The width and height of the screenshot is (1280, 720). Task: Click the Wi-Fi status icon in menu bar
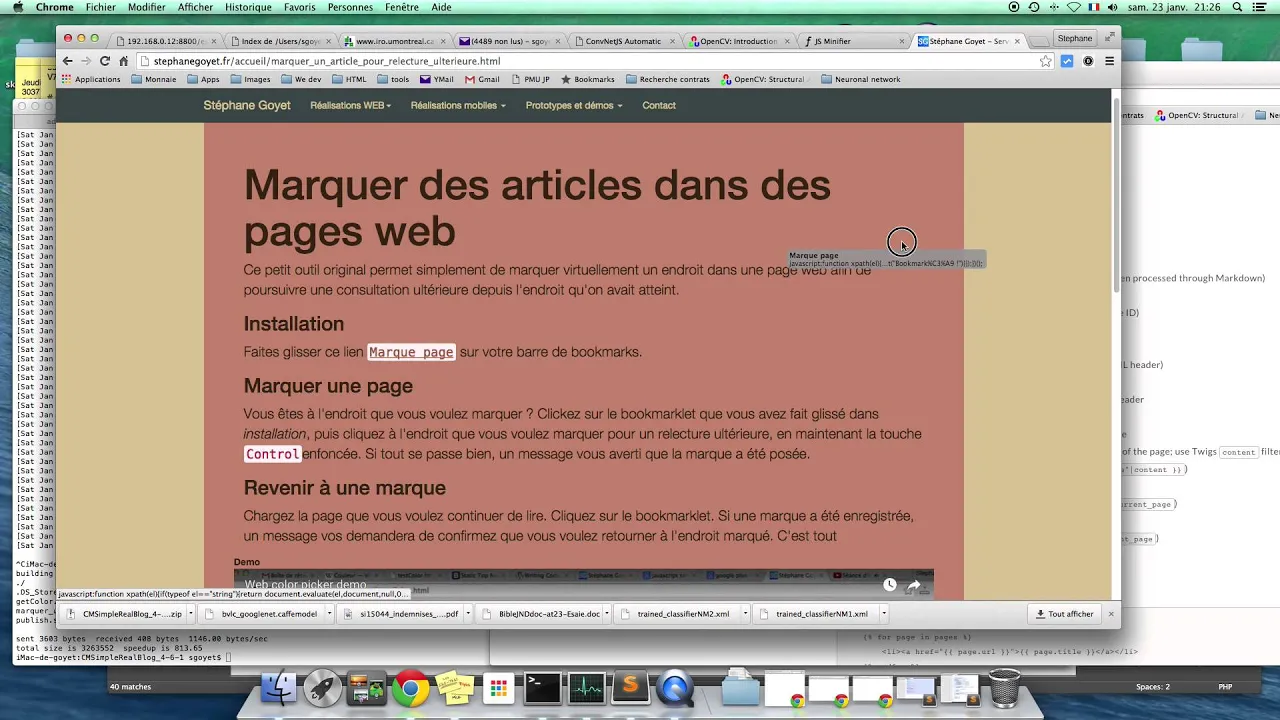tap(1074, 7)
